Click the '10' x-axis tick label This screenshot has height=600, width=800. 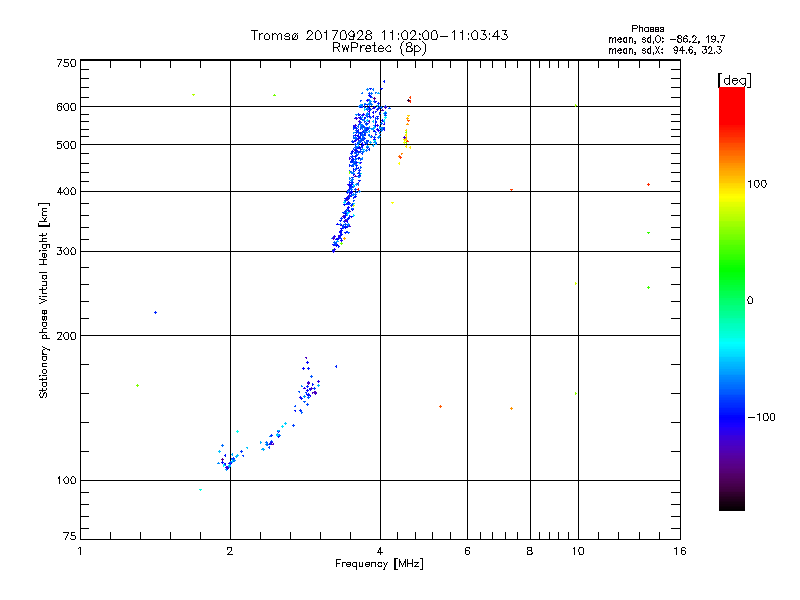[x=578, y=551]
